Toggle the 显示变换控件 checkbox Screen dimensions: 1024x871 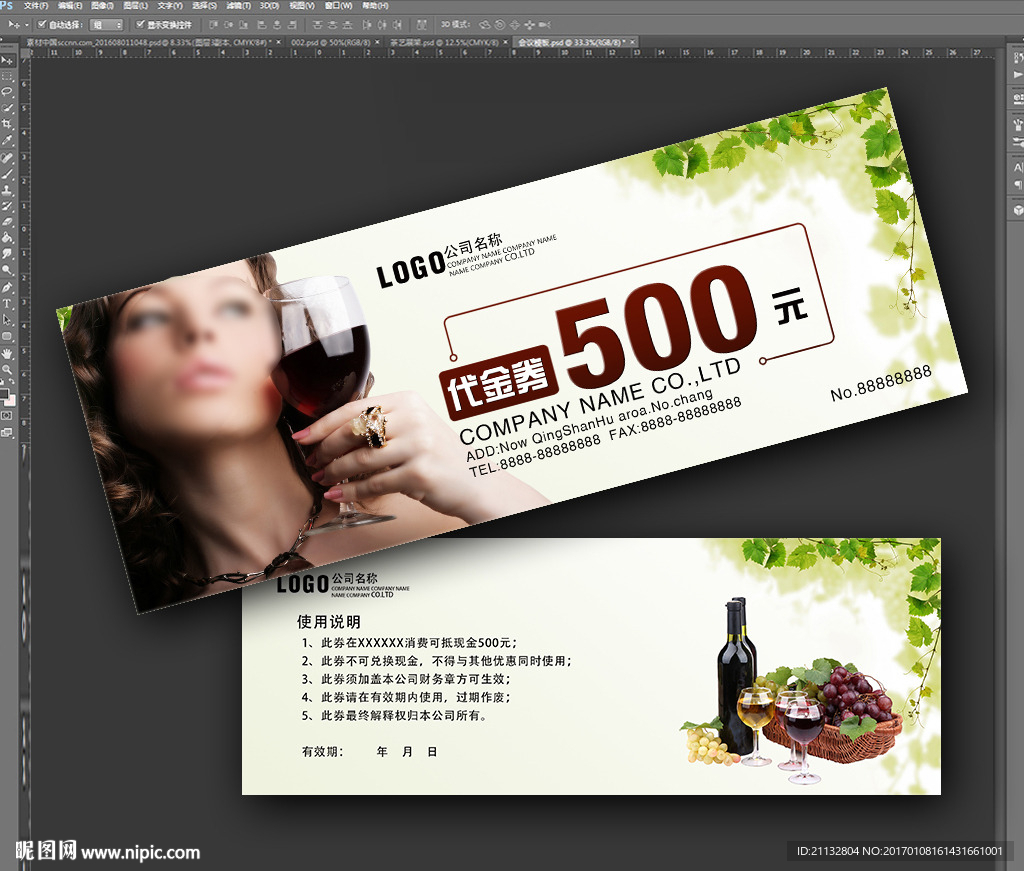(140, 25)
